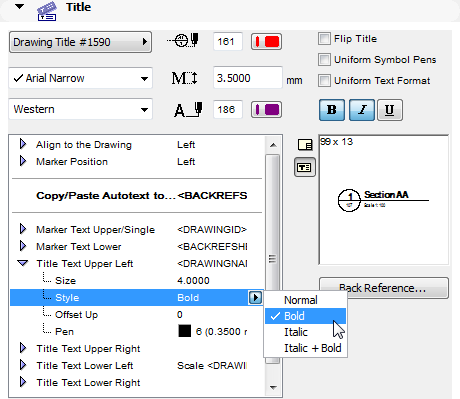Viewport: 460px width, 399px height.
Task: Toggle the Bold text style button
Action: 332,110
